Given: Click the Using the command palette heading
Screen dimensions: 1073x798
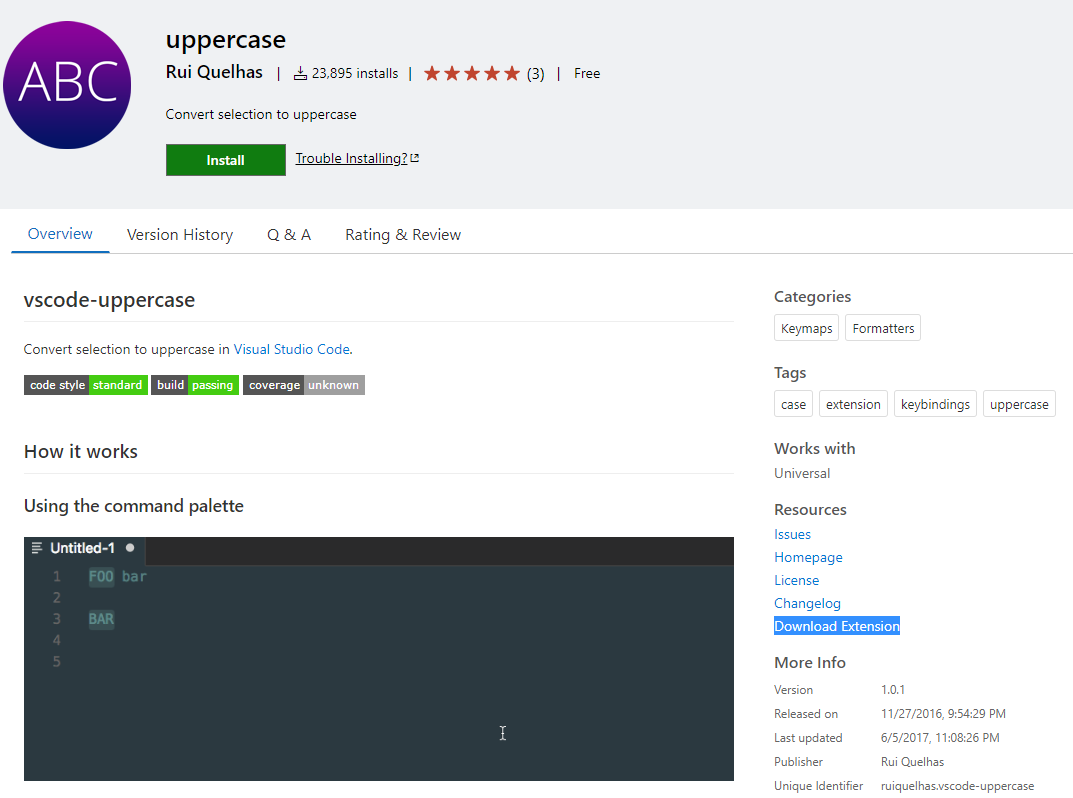Looking at the screenshot, I should (133, 506).
